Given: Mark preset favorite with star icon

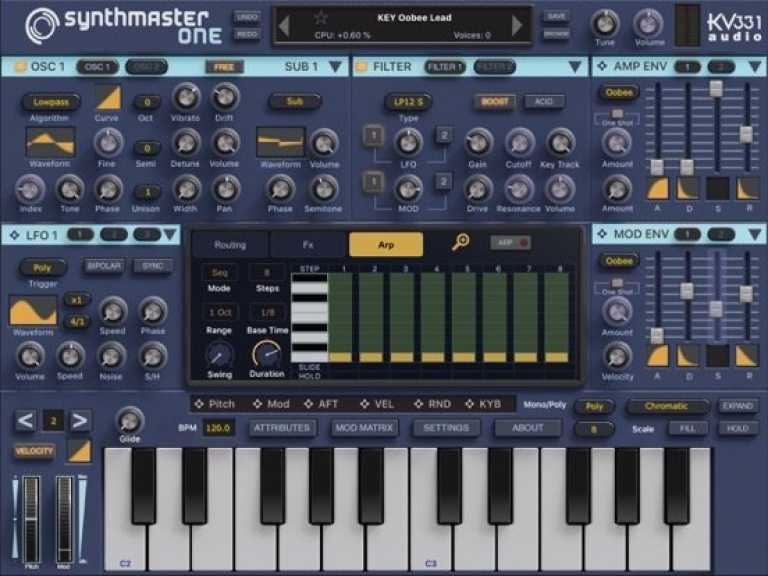Looking at the screenshot, I should tap(321, 18).
